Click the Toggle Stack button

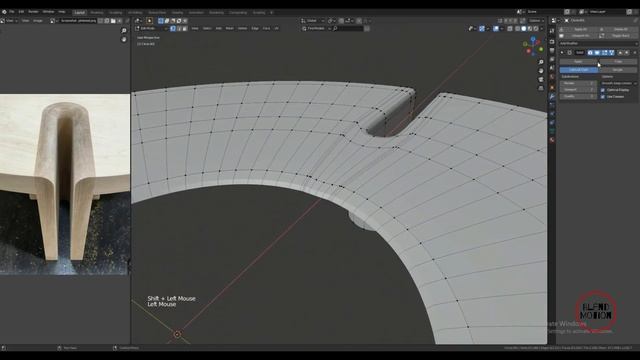[618, 36]
